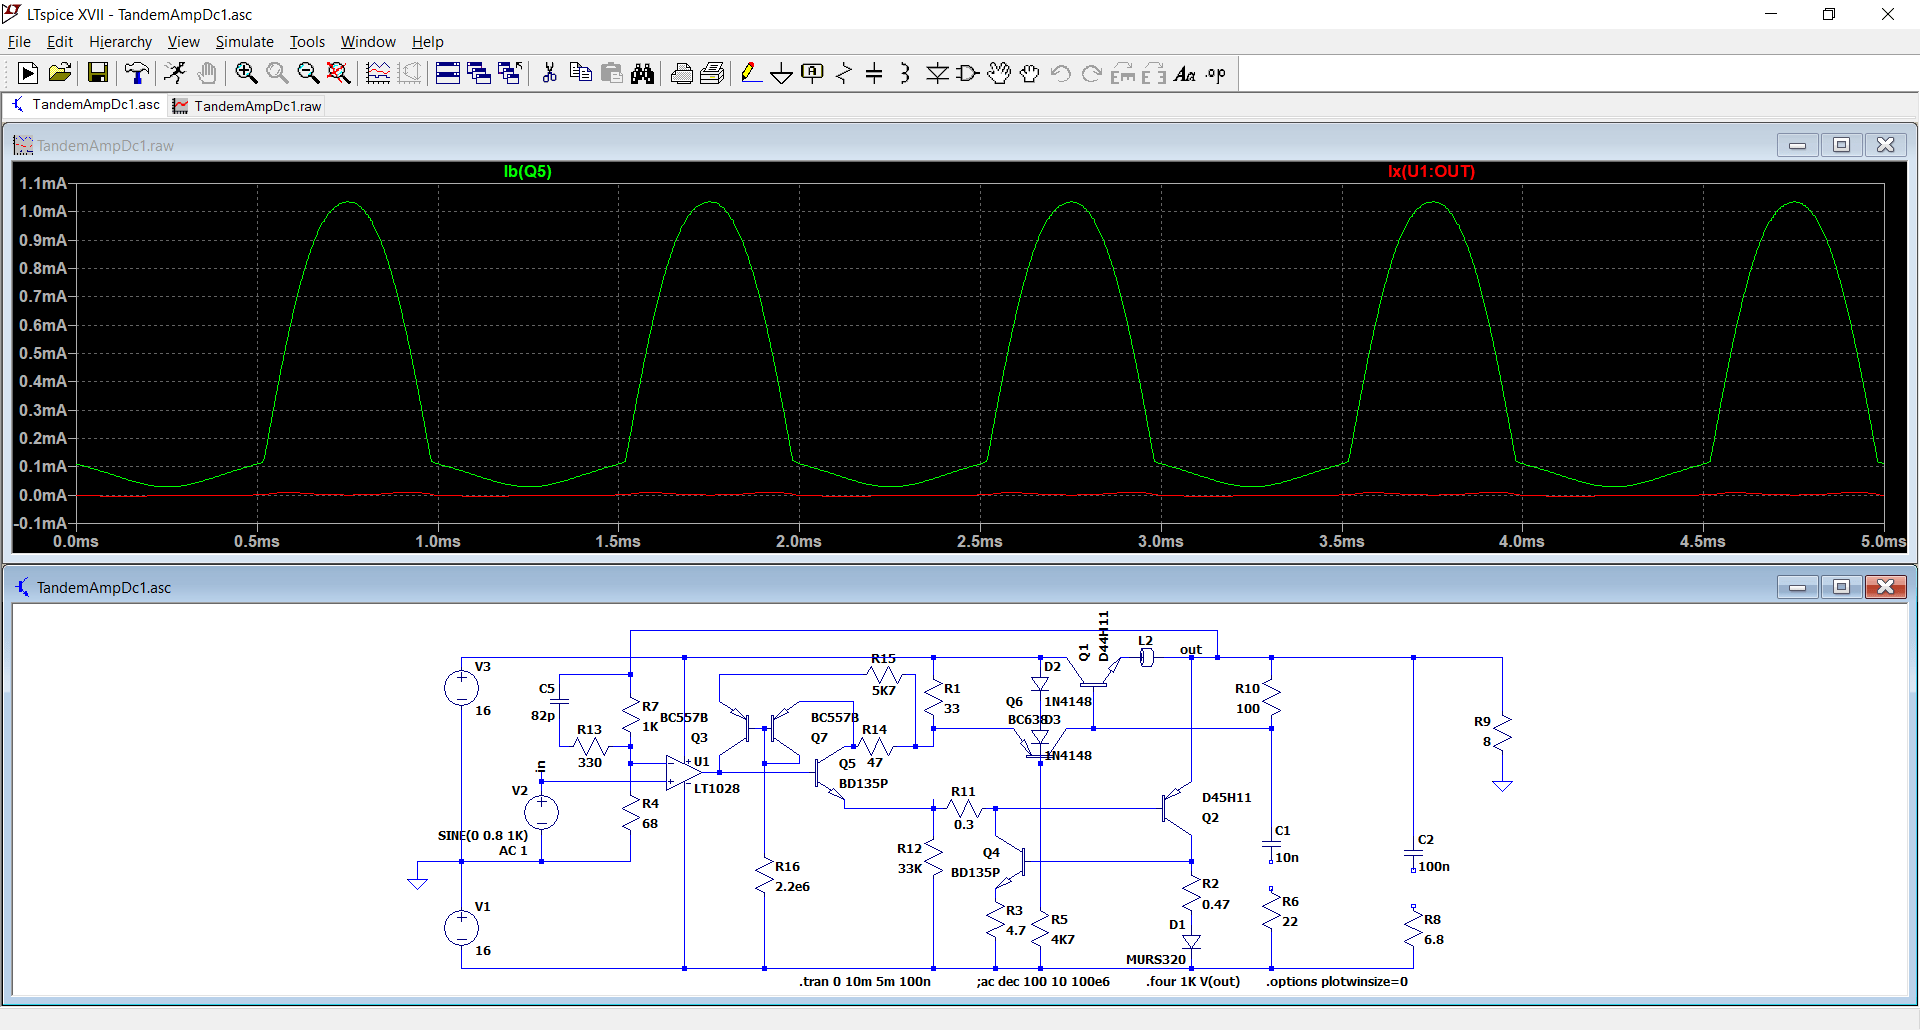Place a Capacitor component
1920x1030 pixels.
[874, 73]
